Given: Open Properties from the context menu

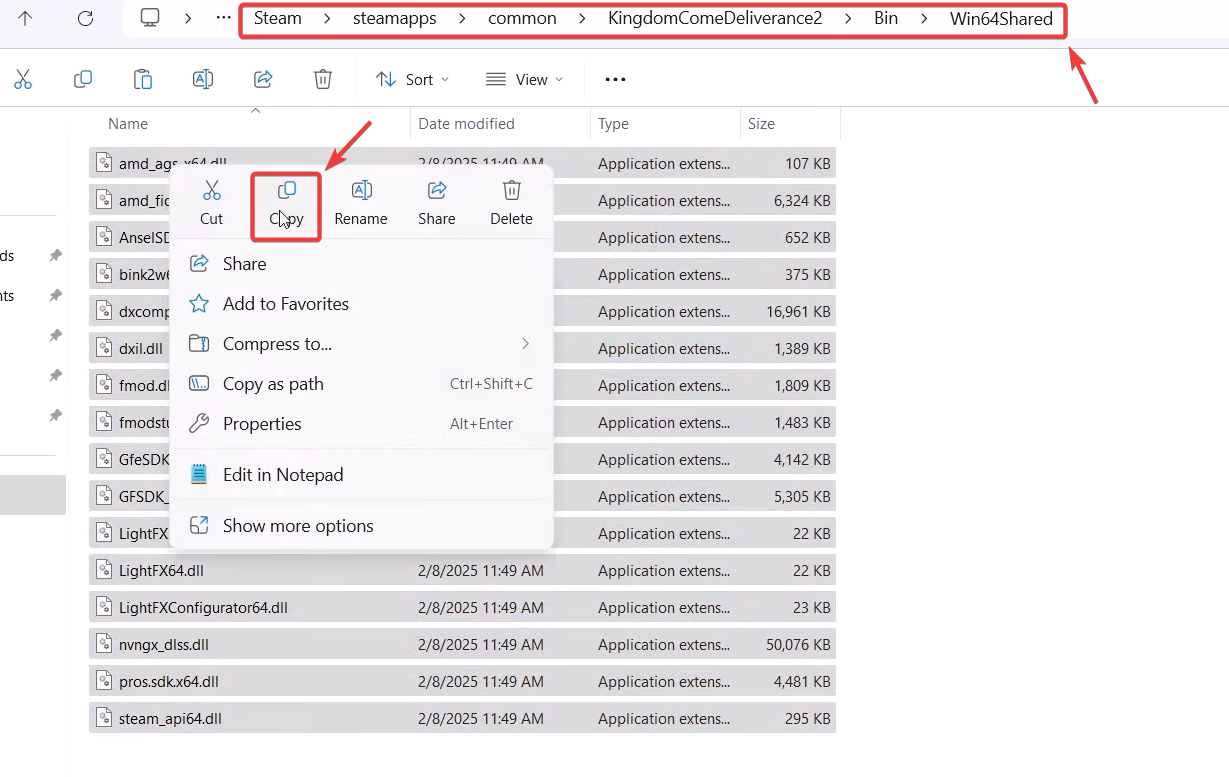Looking at the screenshot, I should 262,424.
